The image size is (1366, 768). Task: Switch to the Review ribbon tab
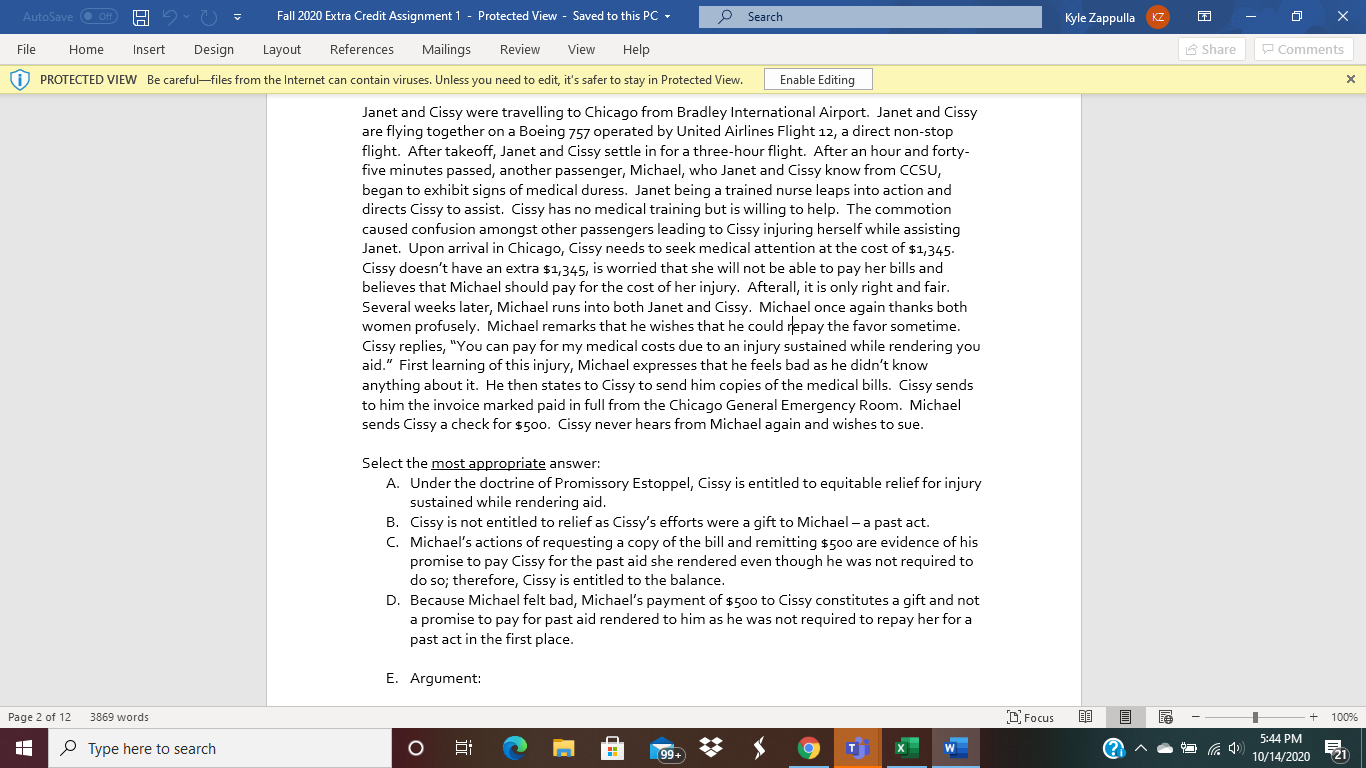coord(519,49)
